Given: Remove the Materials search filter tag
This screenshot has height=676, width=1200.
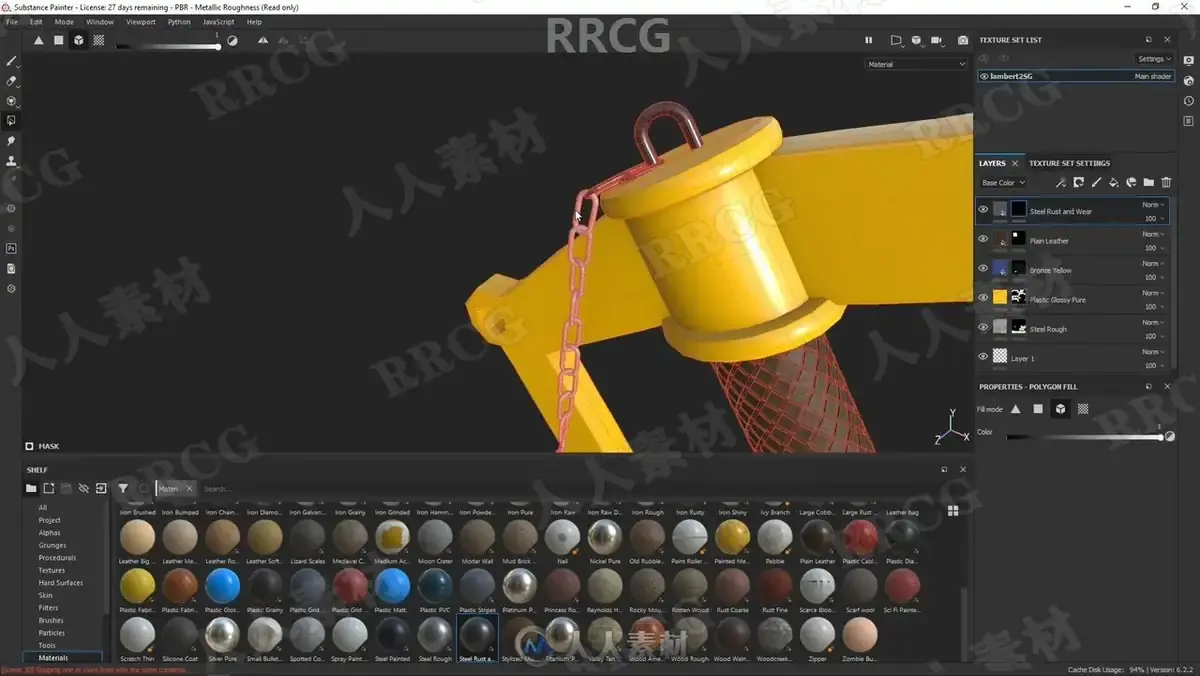Looking at the screenshot, I should point(189,489).
